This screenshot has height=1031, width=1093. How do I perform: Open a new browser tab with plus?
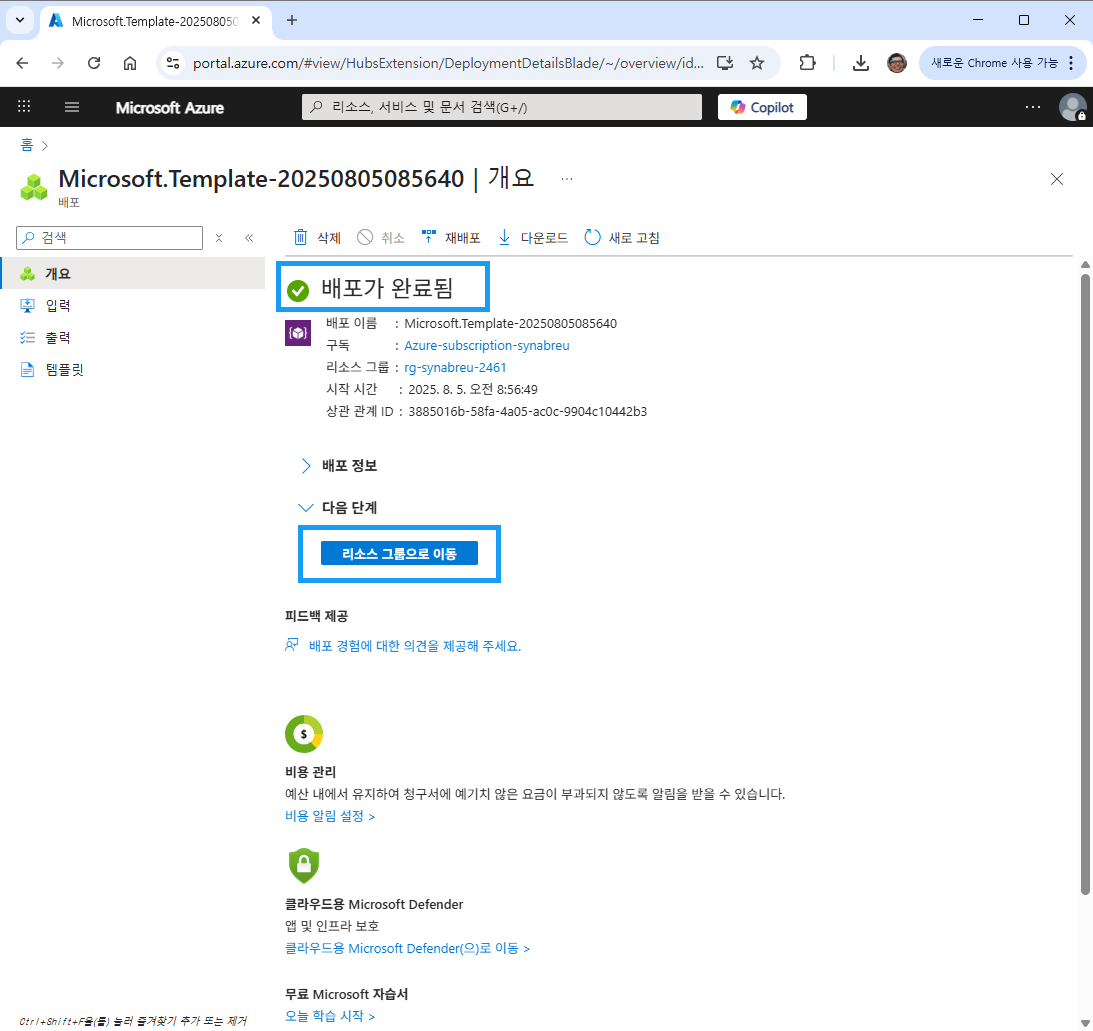point(292,20)
